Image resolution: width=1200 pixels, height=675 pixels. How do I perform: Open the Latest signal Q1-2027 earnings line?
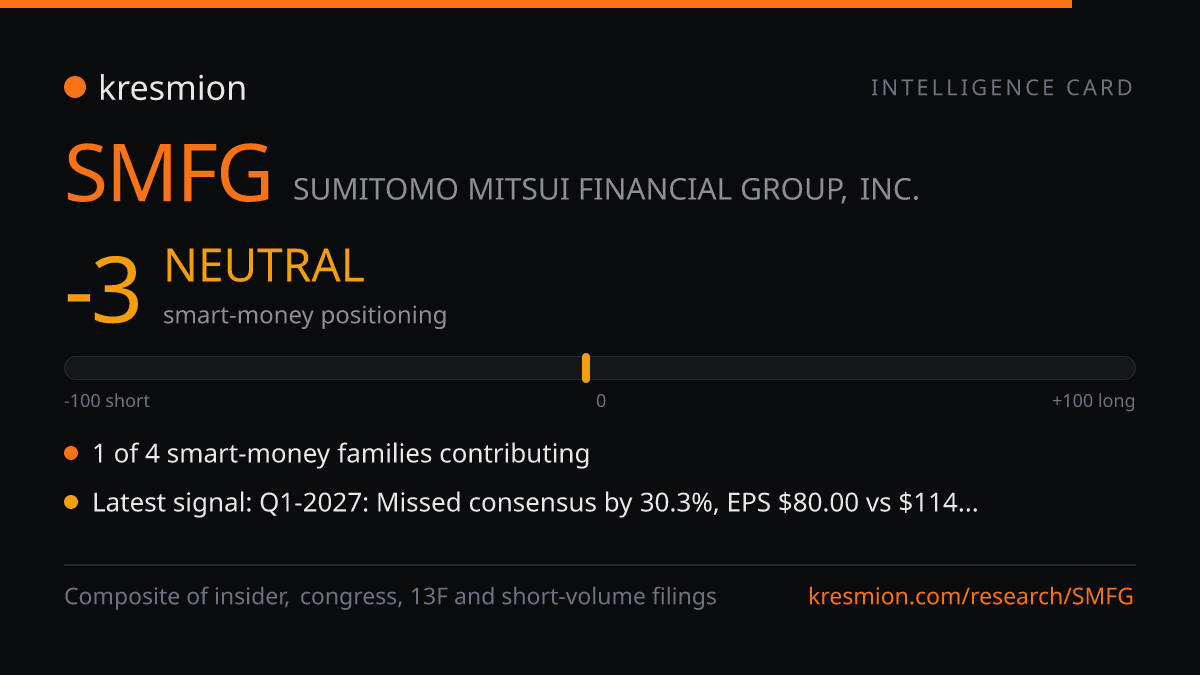(x=535, y=503)
